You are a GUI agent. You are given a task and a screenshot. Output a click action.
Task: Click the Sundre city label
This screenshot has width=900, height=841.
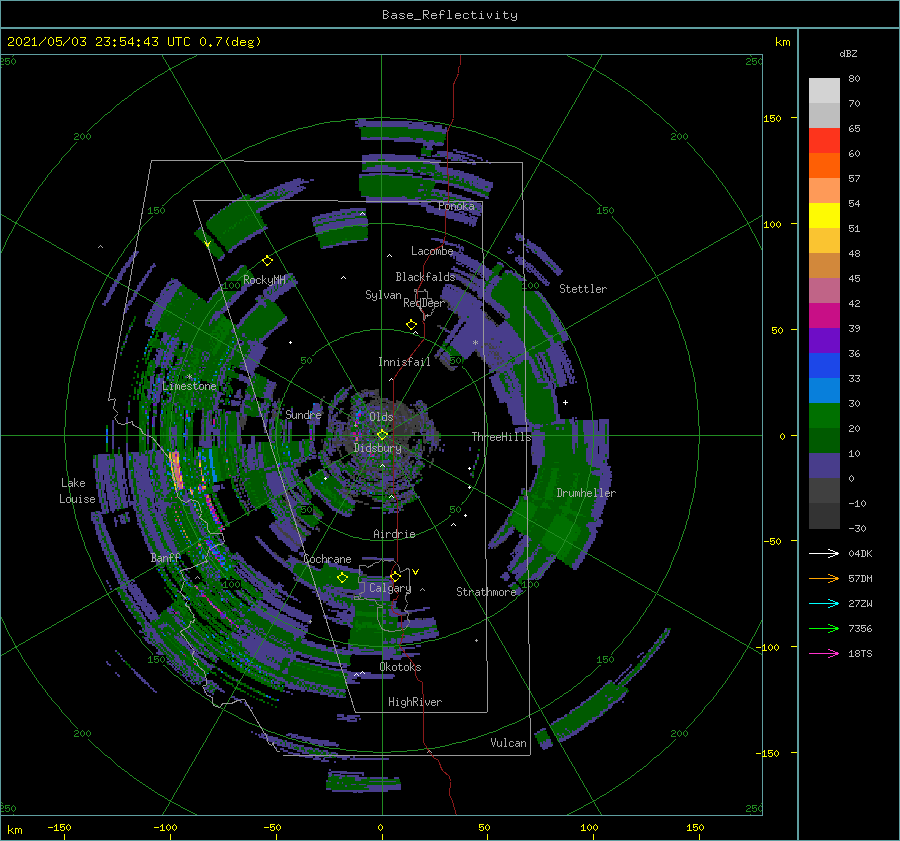pos(303,414)
